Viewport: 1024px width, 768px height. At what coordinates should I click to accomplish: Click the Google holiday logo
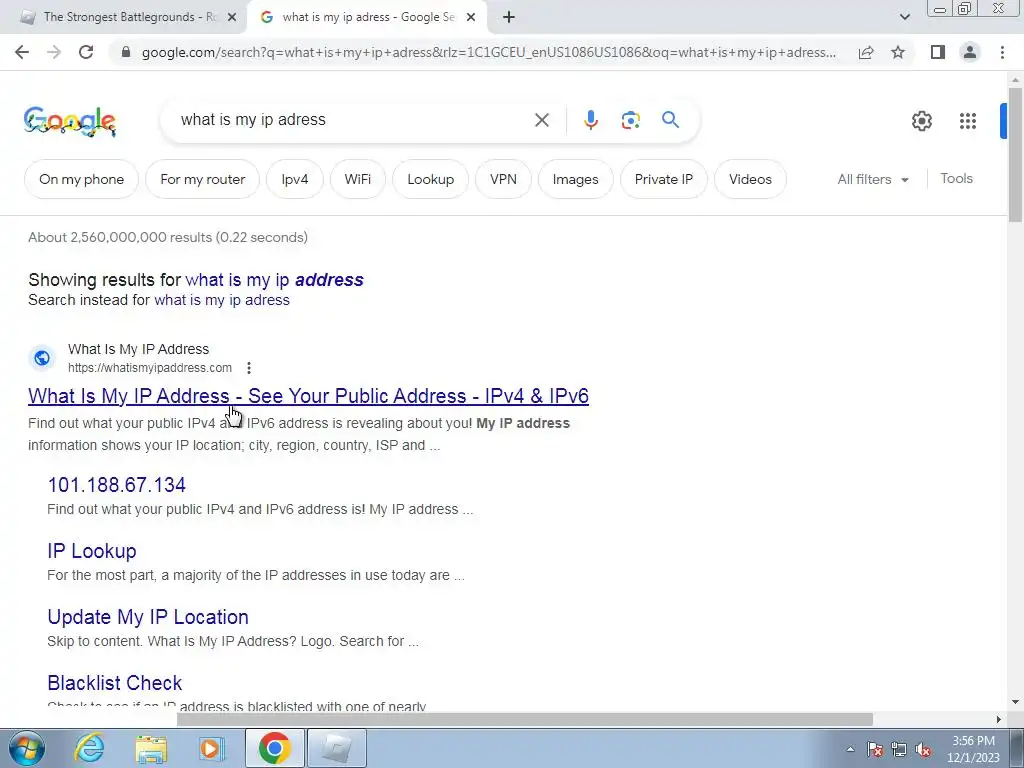point(70,121)
